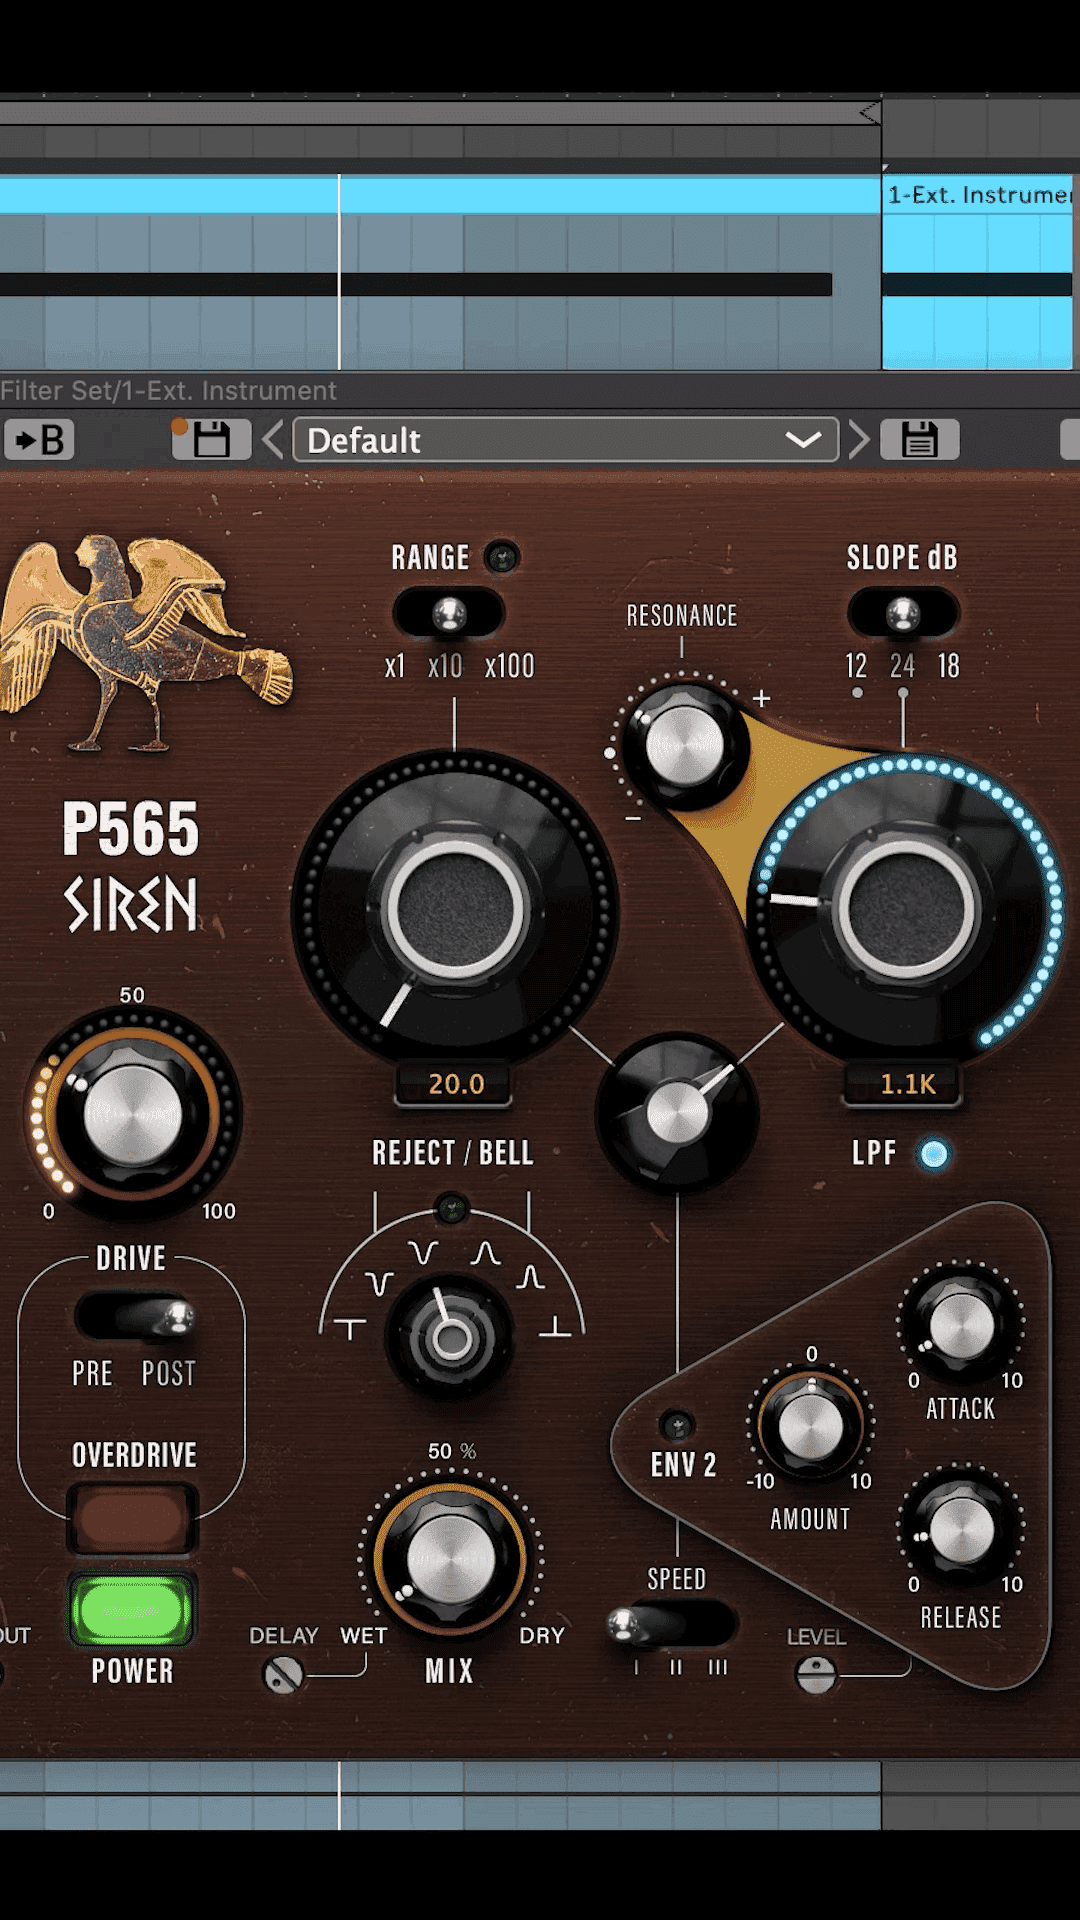Click the LEVEL trim screw

tap(816, 1674)
